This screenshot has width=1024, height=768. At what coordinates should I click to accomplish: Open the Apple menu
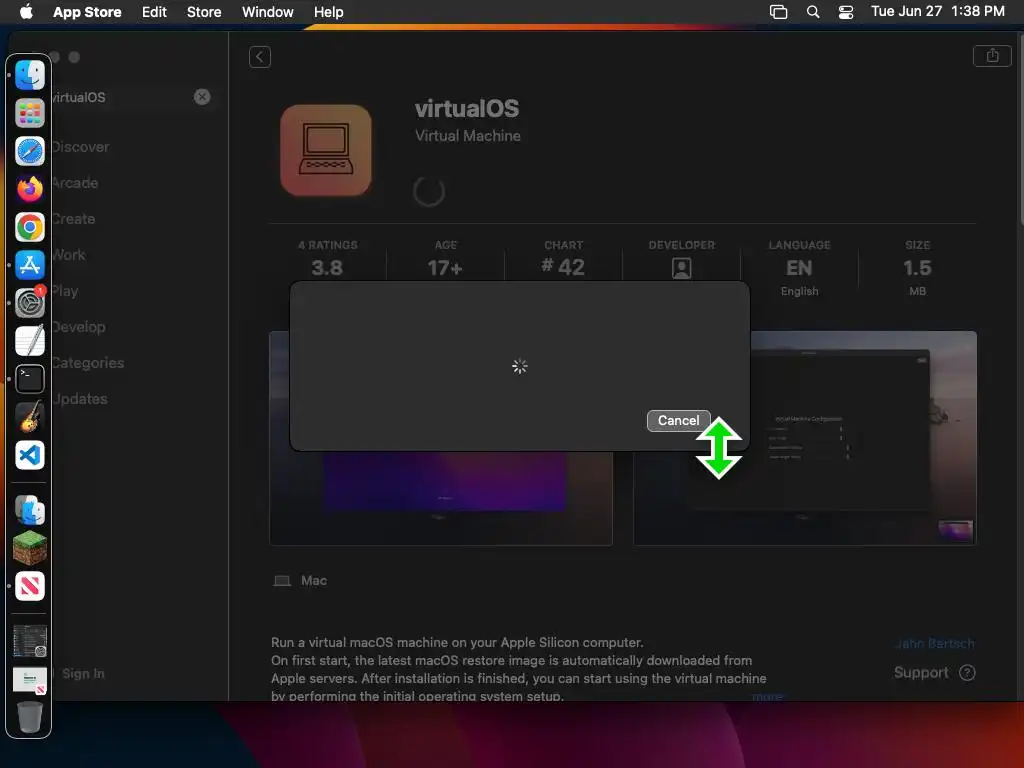click(x=26, y=12)
